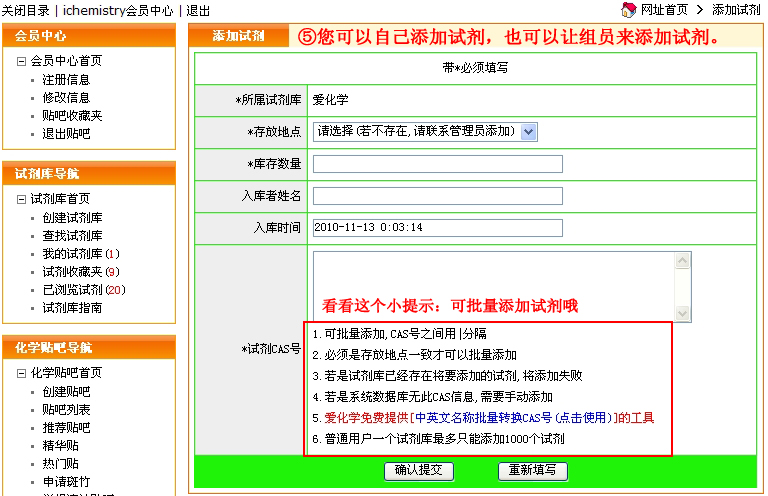Open 注册信息 under member center
Screen dimensions: 768x496
pyautogui.click(x=66, y=80)
